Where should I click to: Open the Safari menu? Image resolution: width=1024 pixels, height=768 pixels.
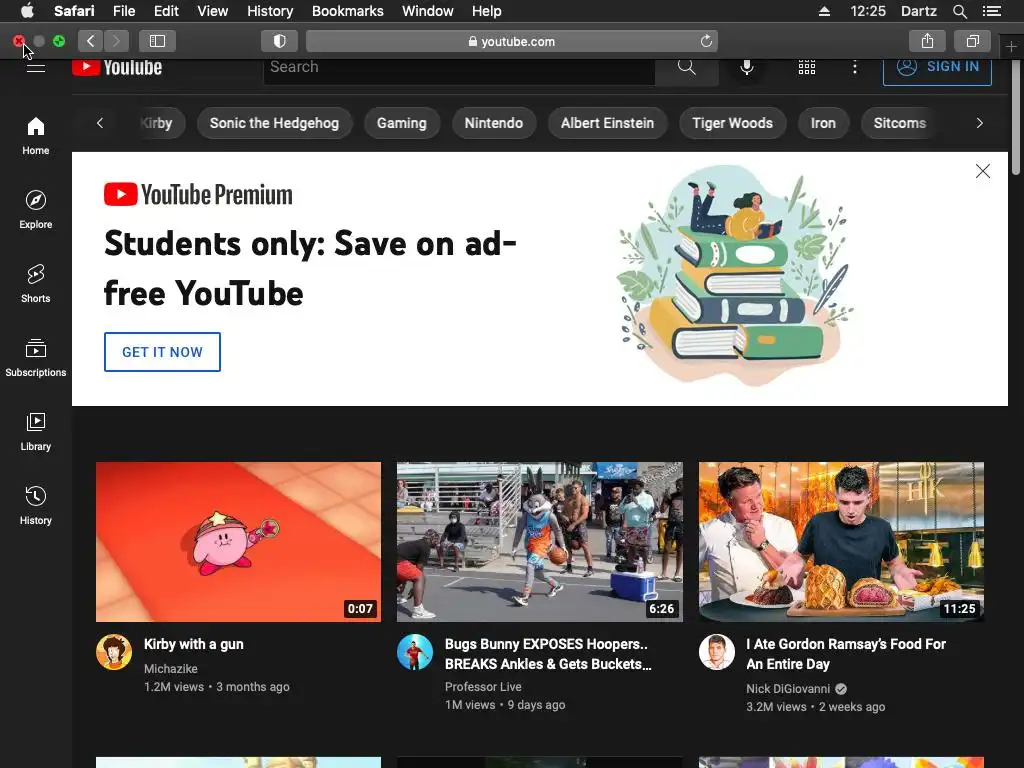coord(74,11)
